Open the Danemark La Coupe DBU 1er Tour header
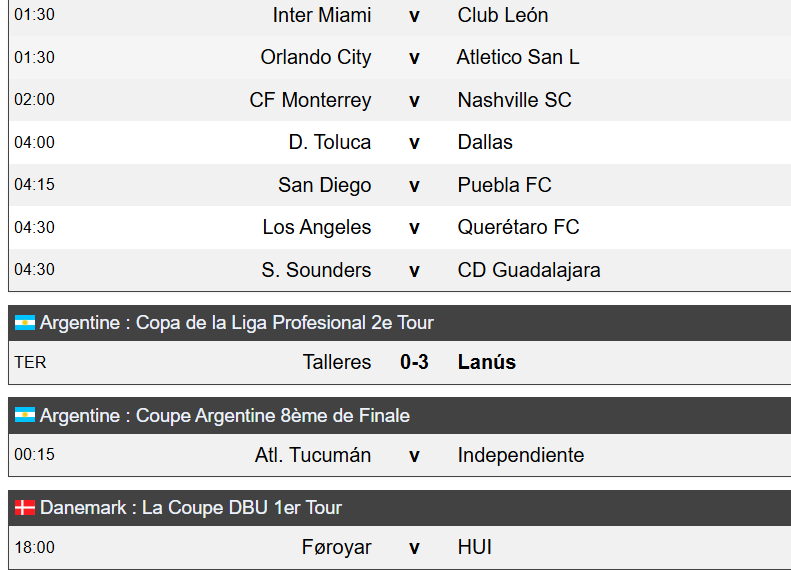 pyautogui.click(x=400, y=508)
